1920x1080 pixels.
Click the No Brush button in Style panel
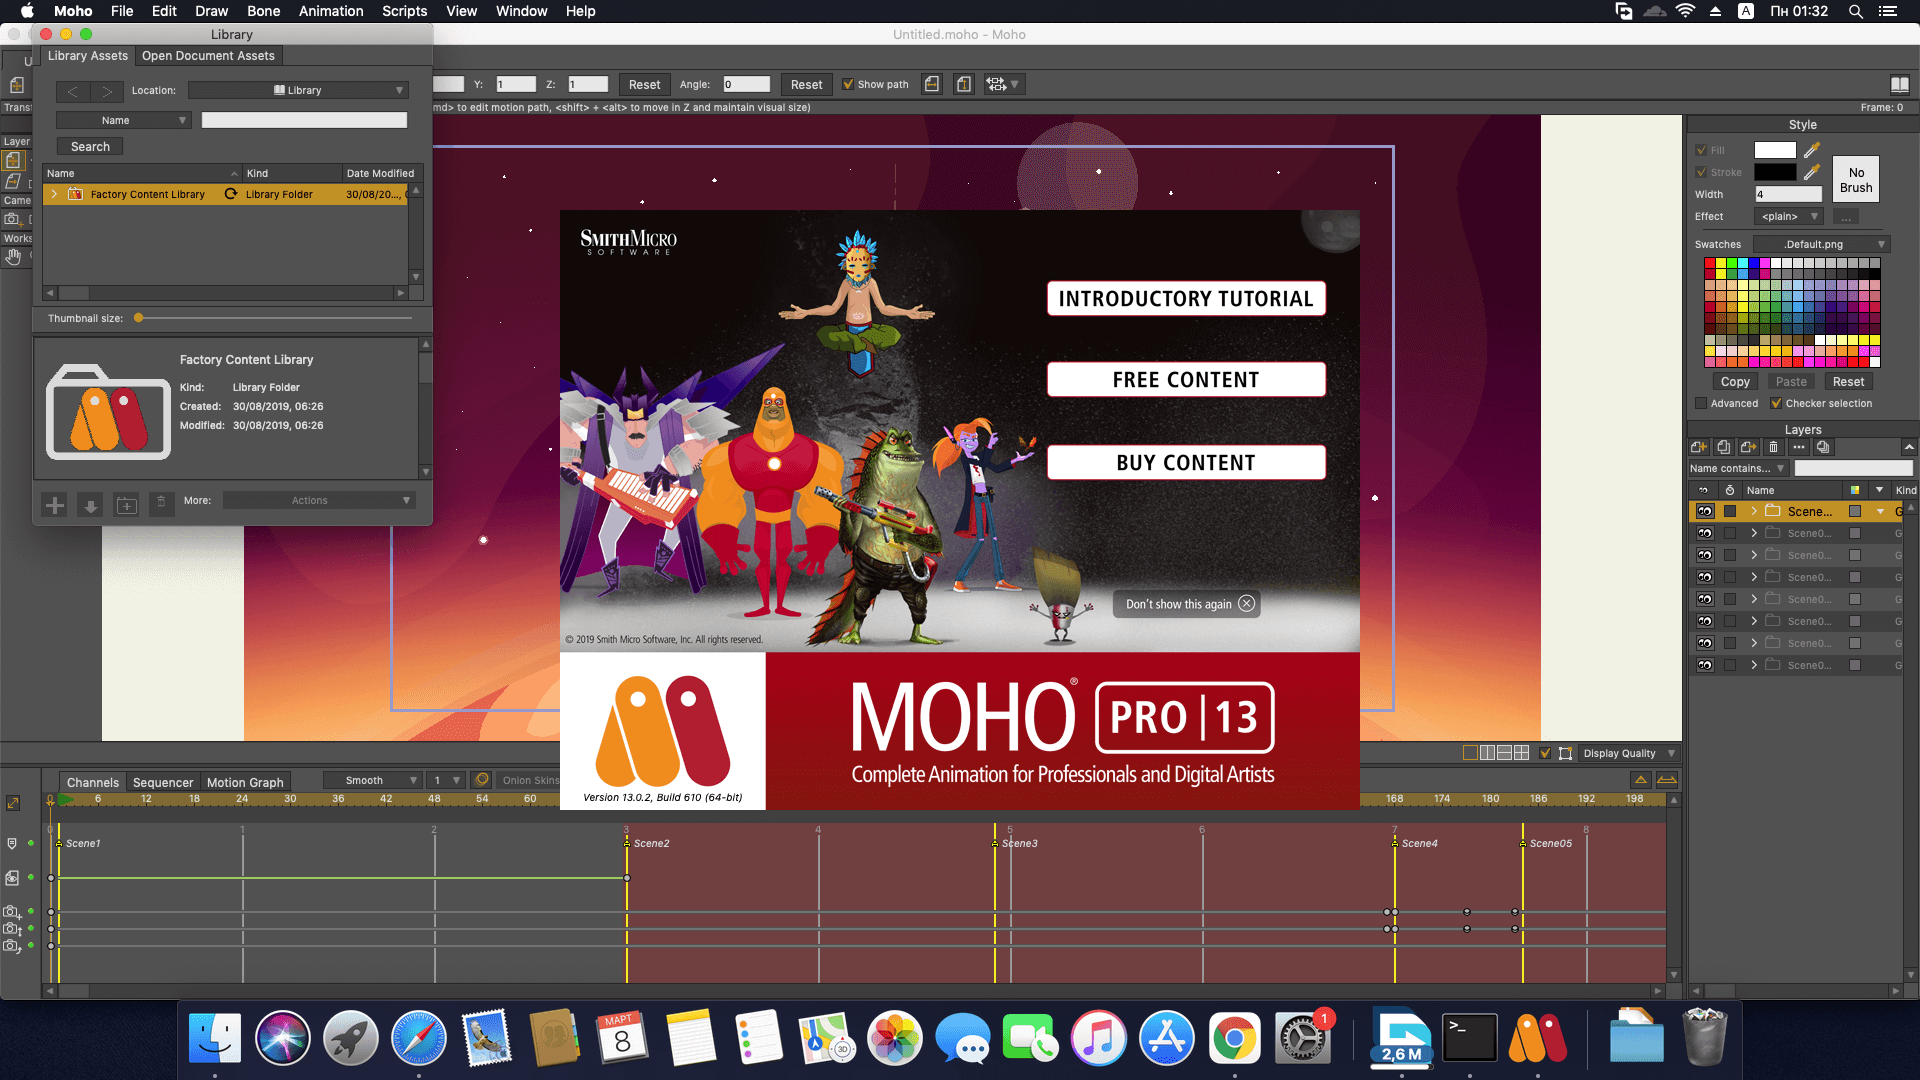pyautogui.click(x=1855, y=178)
